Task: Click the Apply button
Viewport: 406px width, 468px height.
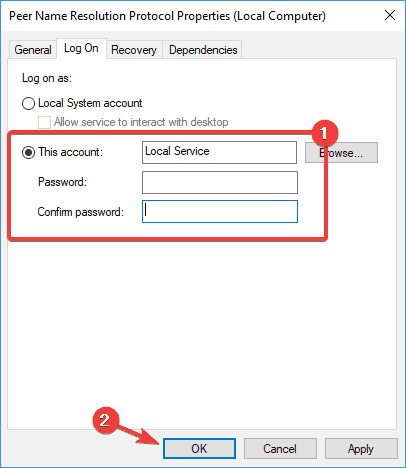Action: (x=361, y=448)
